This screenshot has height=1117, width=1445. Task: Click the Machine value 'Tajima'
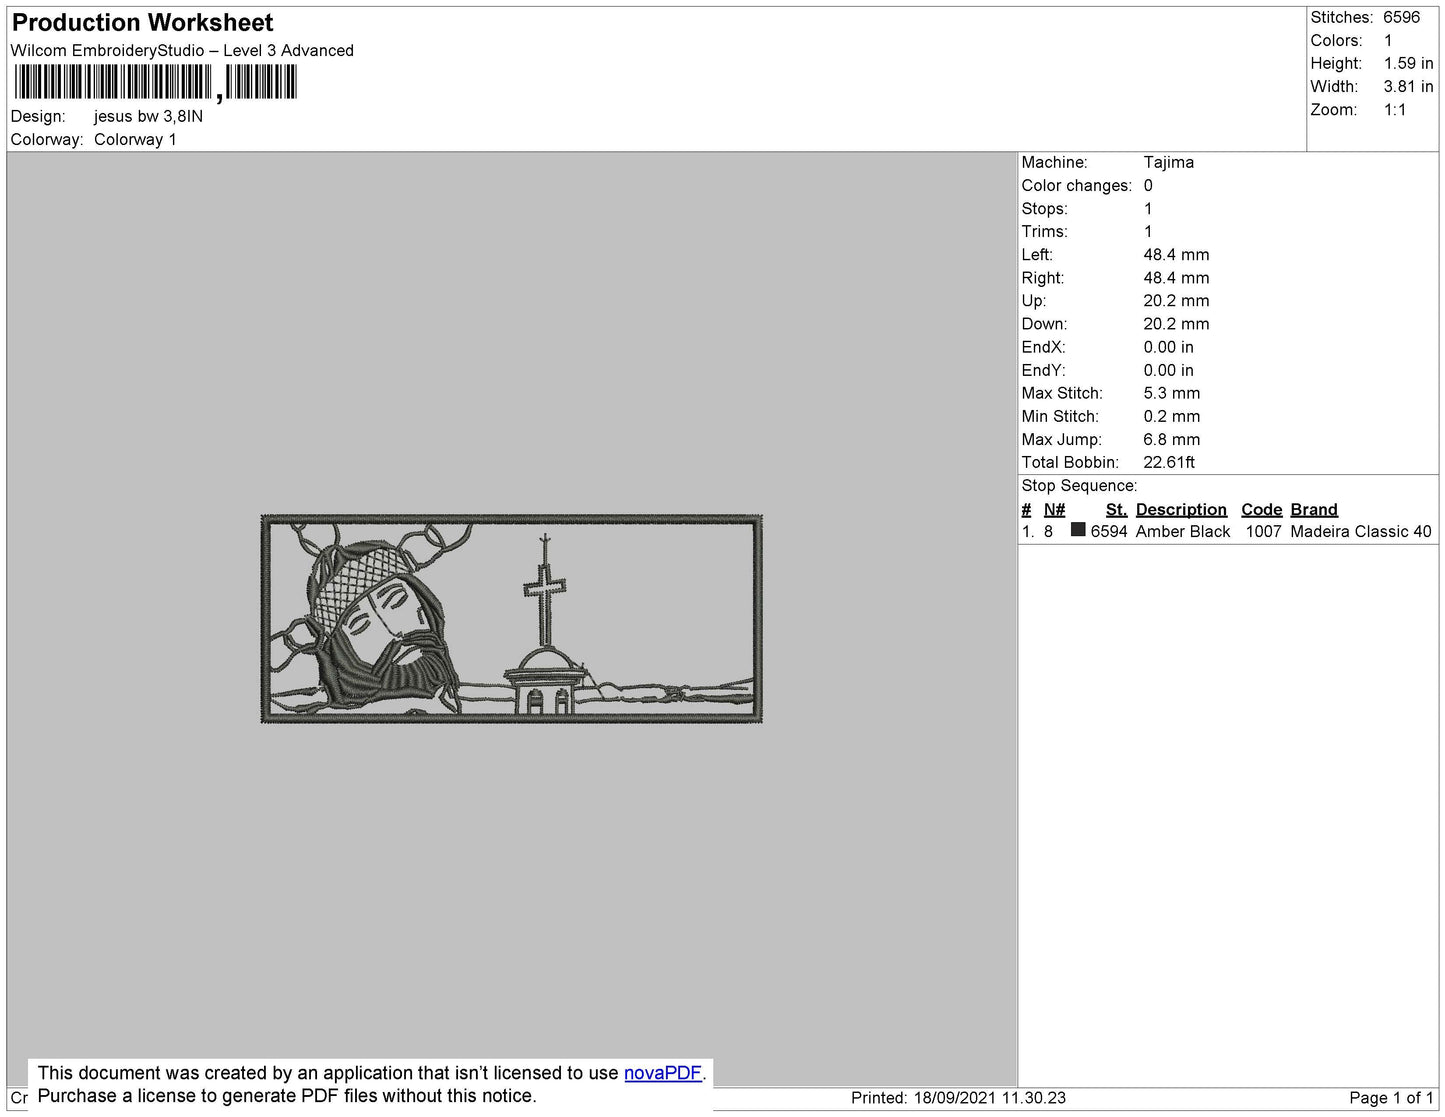click(1168, 162)
